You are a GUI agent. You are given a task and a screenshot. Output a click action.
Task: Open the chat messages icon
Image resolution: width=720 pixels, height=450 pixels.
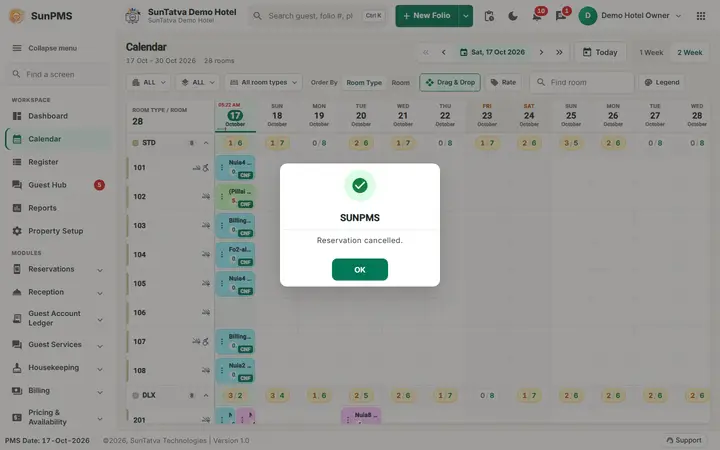pos(561,16)
